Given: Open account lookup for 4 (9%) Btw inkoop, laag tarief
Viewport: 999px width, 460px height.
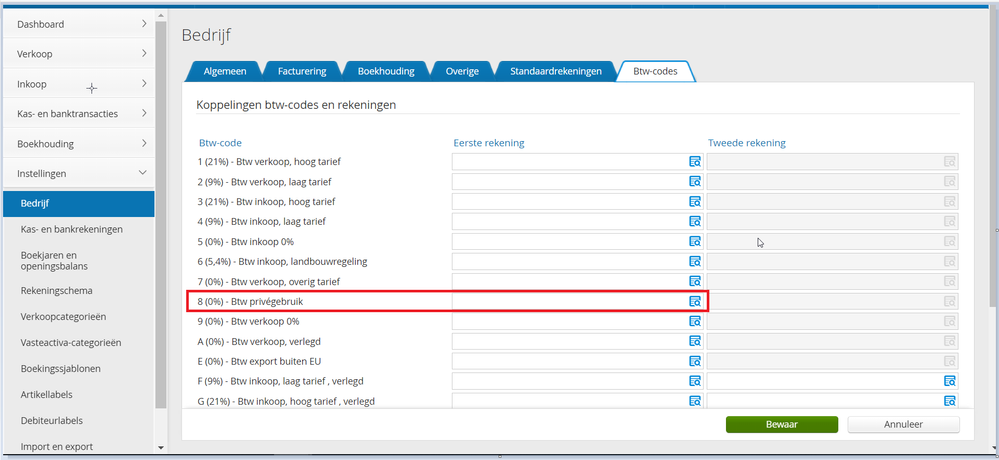Looking at the screenshot, I should [x=694, y=222].
